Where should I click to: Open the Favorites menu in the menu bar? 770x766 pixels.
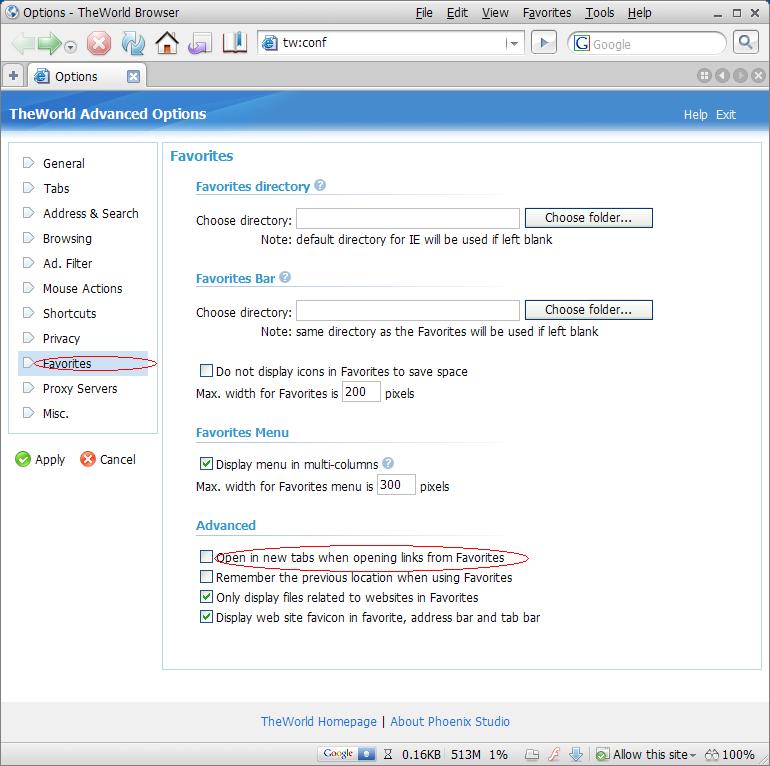(x=547, y=13)
